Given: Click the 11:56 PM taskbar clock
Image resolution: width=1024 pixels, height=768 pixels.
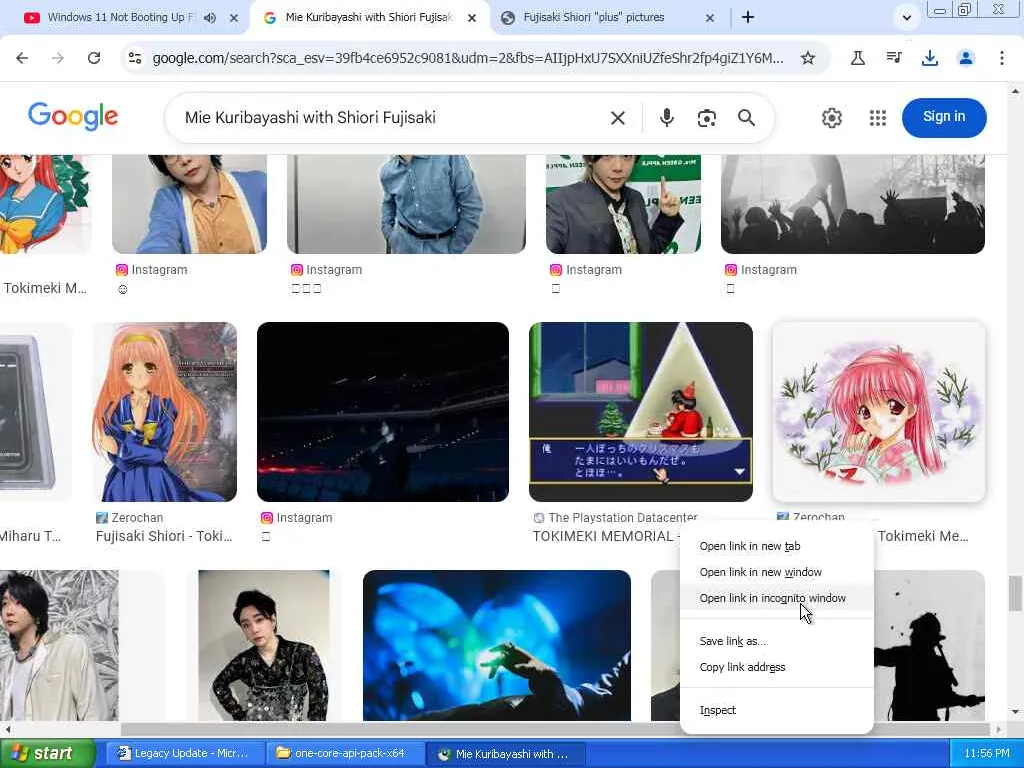Looking at the screenshot, I should [x=987, y=754].
